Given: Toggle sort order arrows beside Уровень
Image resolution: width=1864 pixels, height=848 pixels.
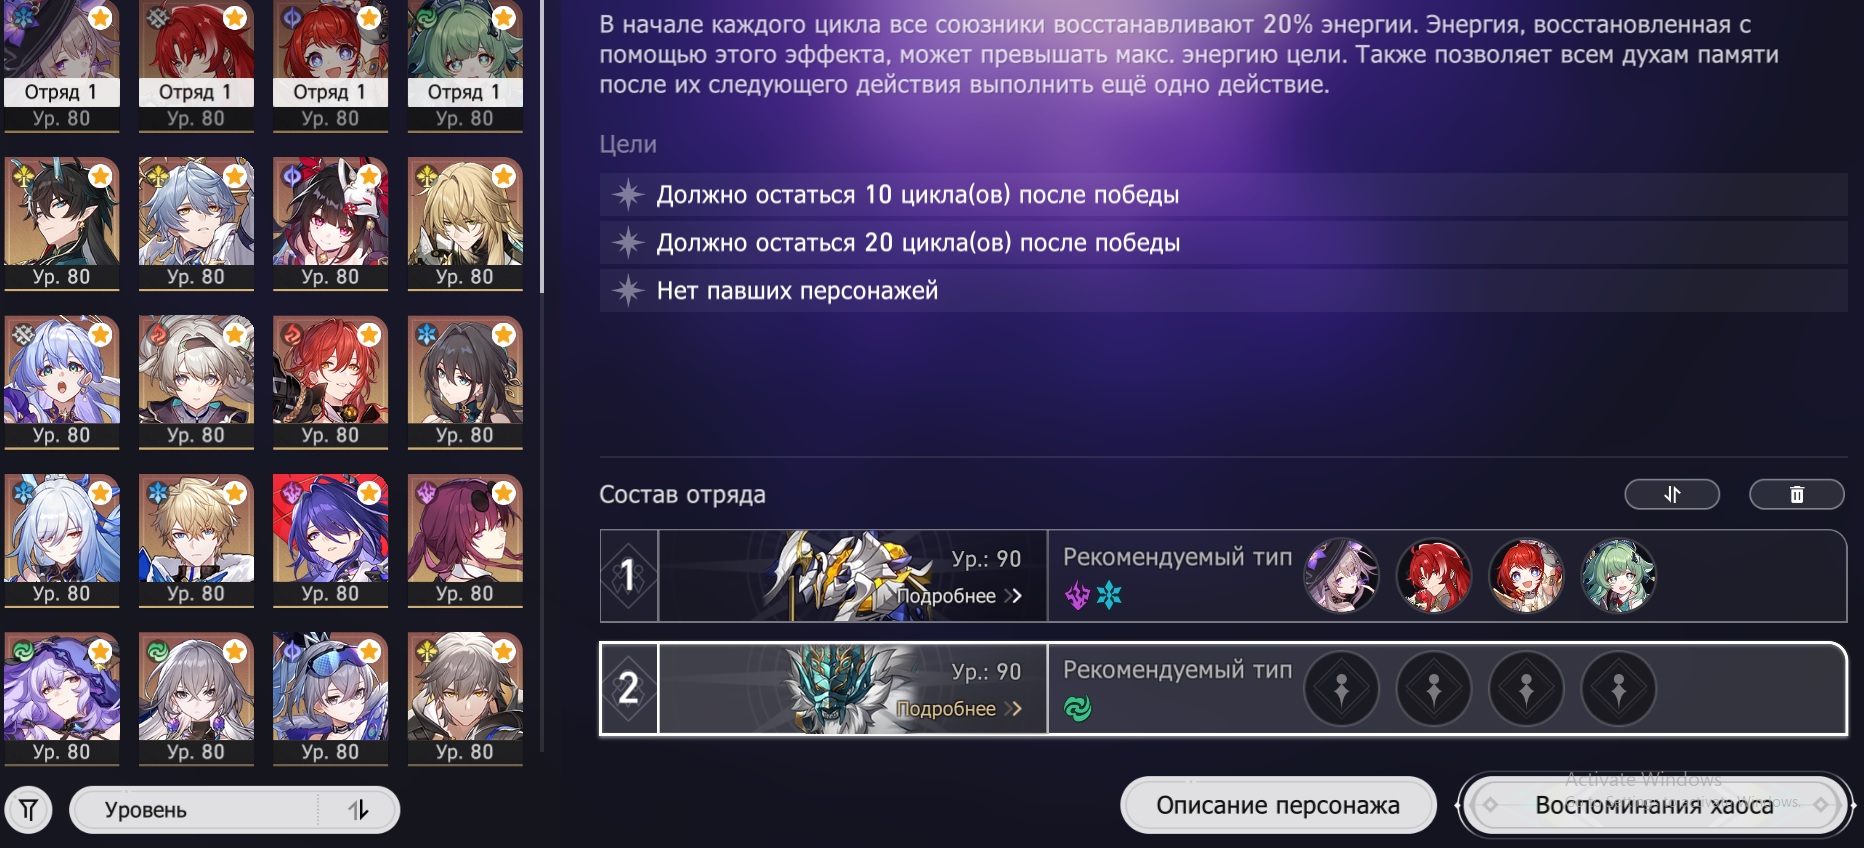Looking at the screenshot, I should 359,810.
